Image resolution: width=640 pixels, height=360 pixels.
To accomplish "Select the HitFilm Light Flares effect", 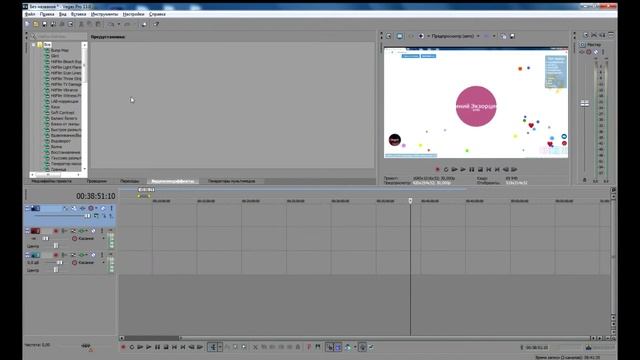I will coord(66,67).
